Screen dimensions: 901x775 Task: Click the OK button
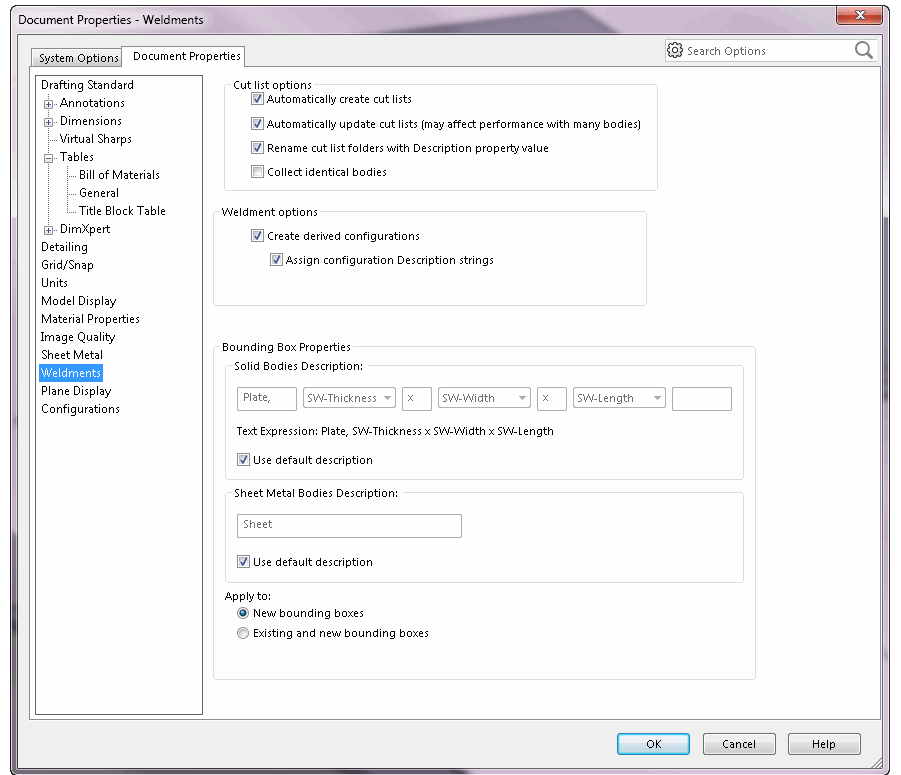653,744
